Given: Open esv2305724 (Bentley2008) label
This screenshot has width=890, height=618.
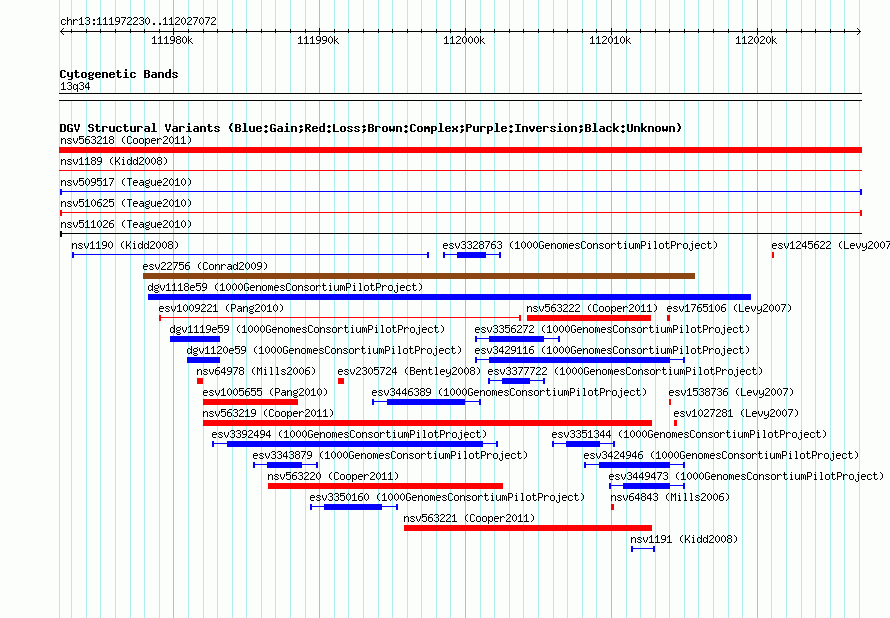Looking at the screenshot, I should click(409, 371).
